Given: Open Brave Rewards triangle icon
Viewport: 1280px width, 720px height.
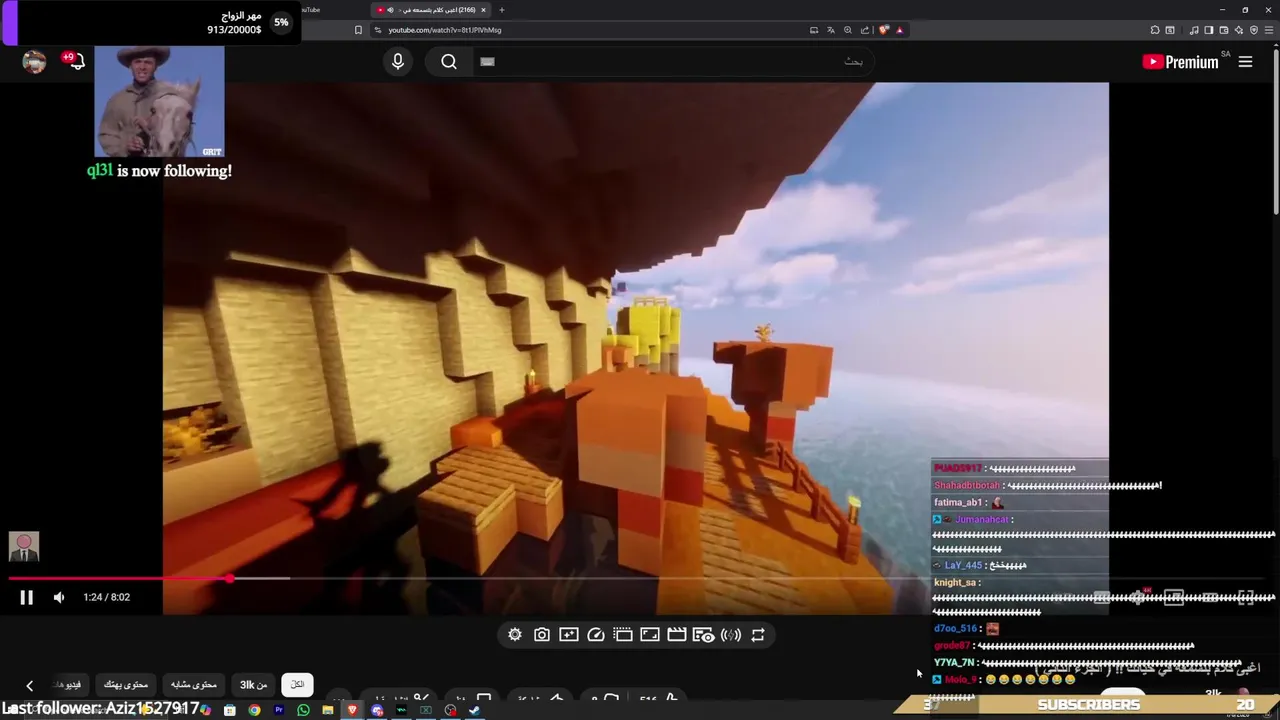Looking at the screenshot, I should click(899, 30).
